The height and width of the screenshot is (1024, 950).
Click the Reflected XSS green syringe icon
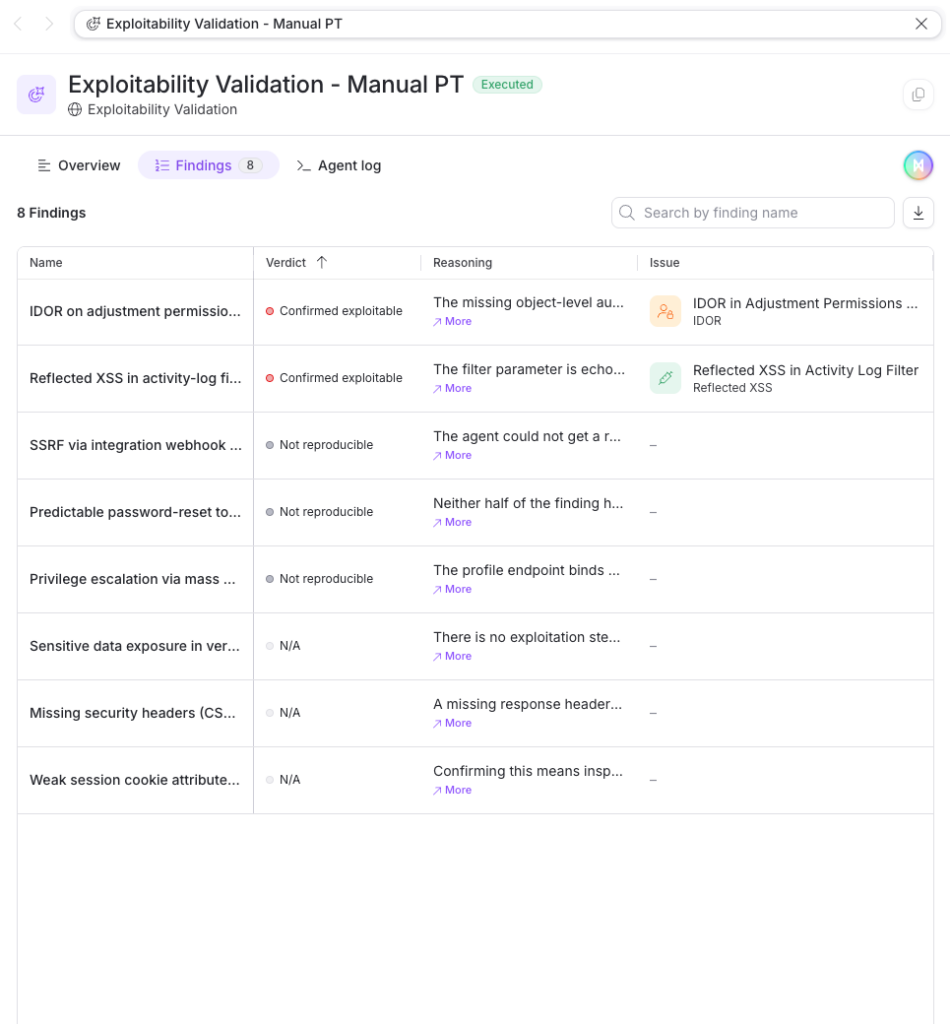pos(665,378)
